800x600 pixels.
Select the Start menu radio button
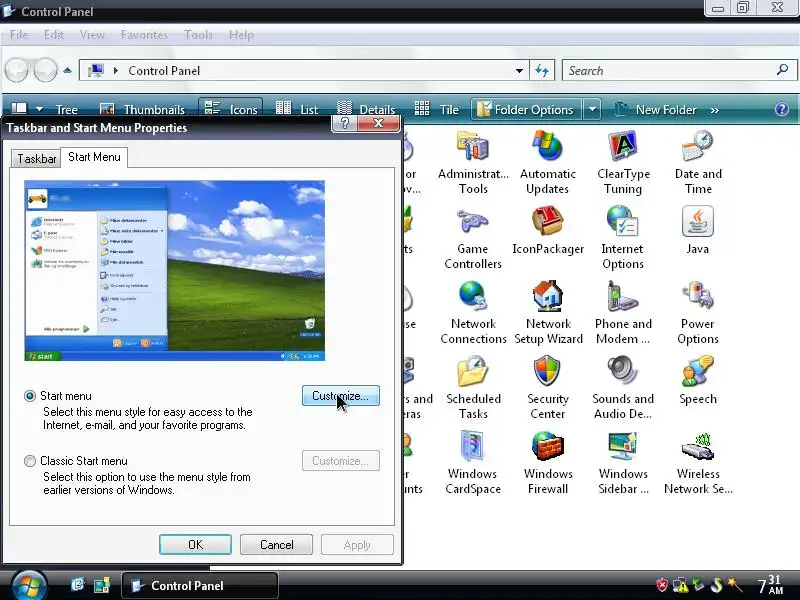click(30, 396)
